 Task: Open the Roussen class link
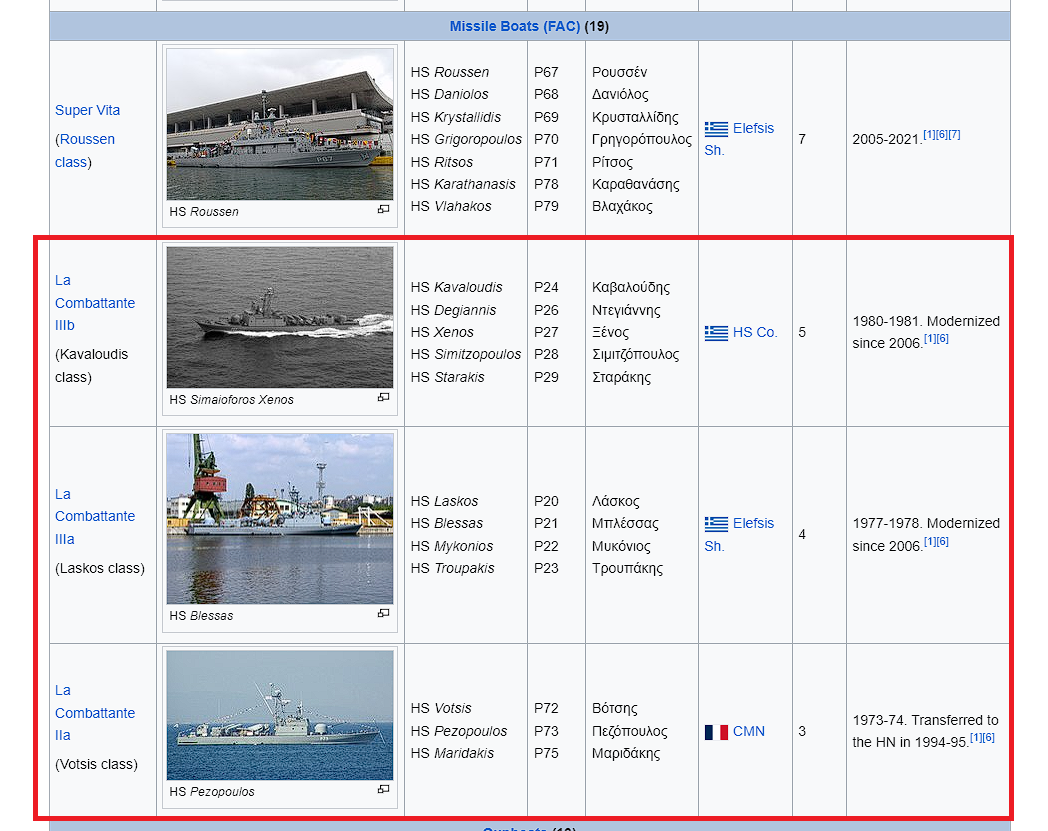pyautogui.click(x=85, y=150)
